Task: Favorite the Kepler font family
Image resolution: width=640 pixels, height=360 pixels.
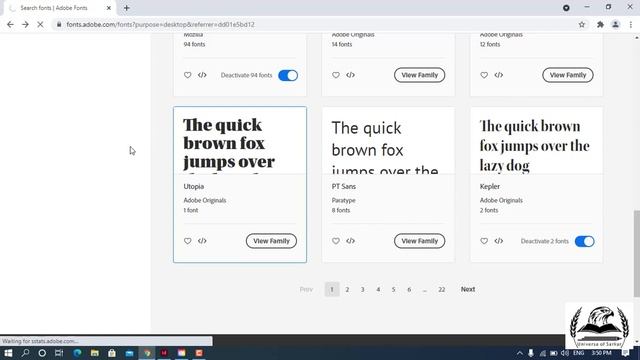Action: pyautogui.click(x=484, y=241)
